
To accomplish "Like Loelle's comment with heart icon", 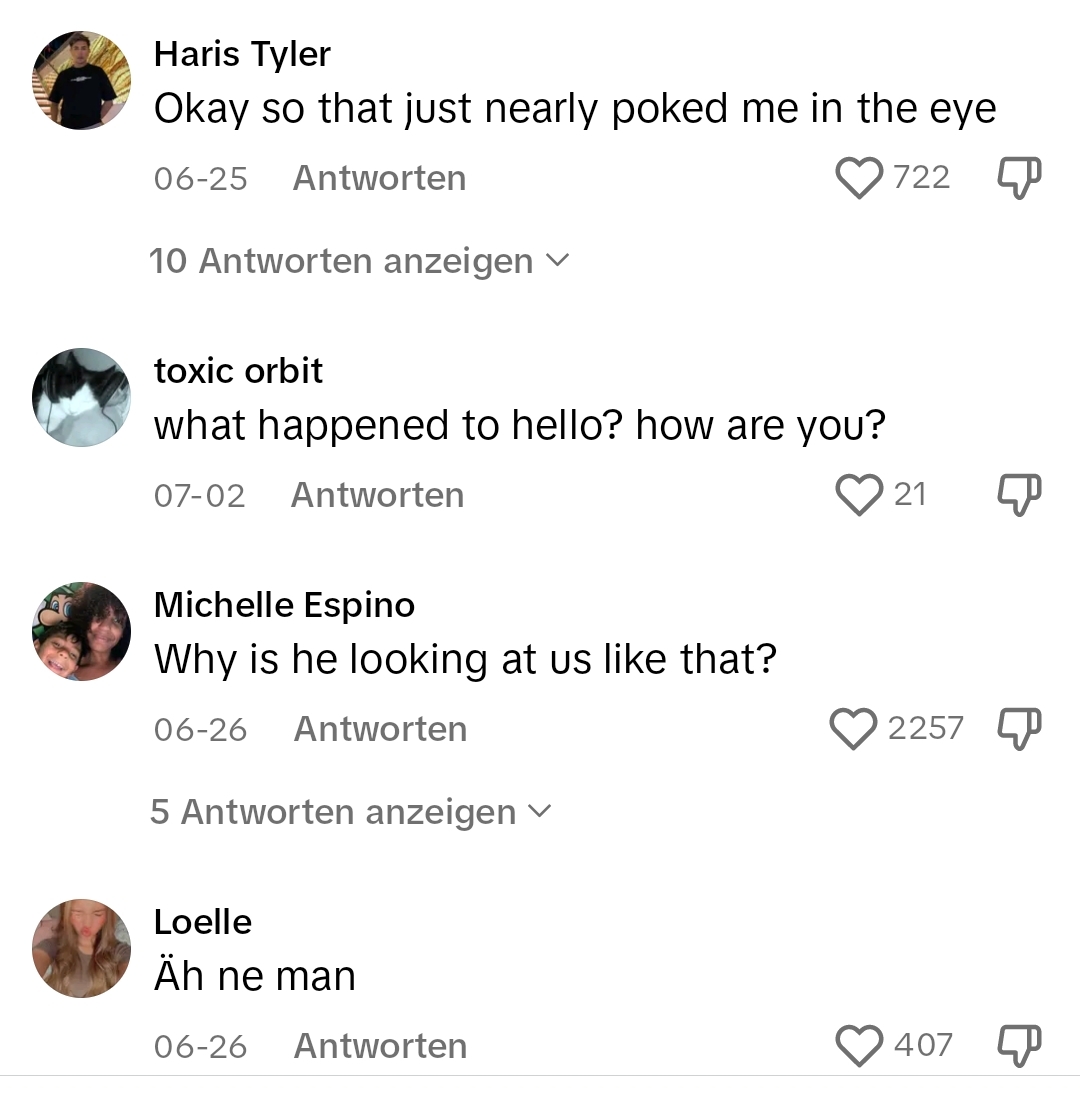I will 859,1045.
